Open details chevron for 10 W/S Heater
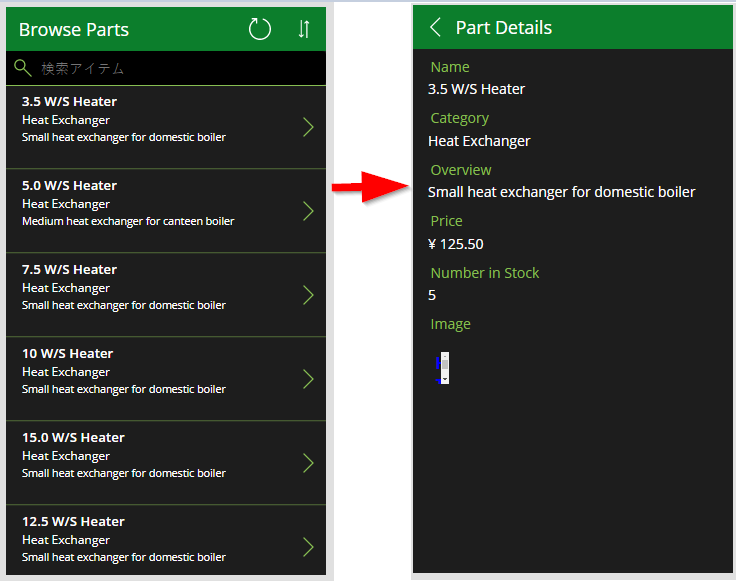The height and width of the screenshot is (581, 736). (x=308, y=379)
